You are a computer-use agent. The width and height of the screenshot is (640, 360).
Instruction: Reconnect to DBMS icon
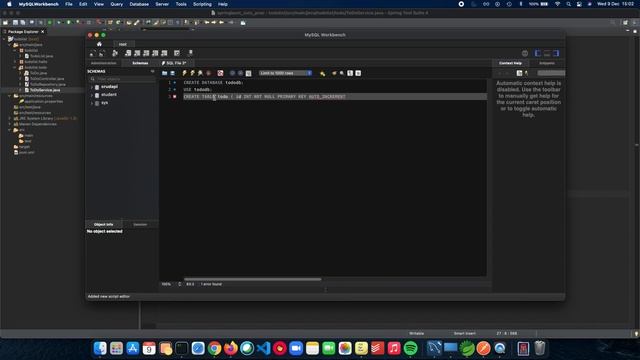pyautogui.click(x=190, y=53)
